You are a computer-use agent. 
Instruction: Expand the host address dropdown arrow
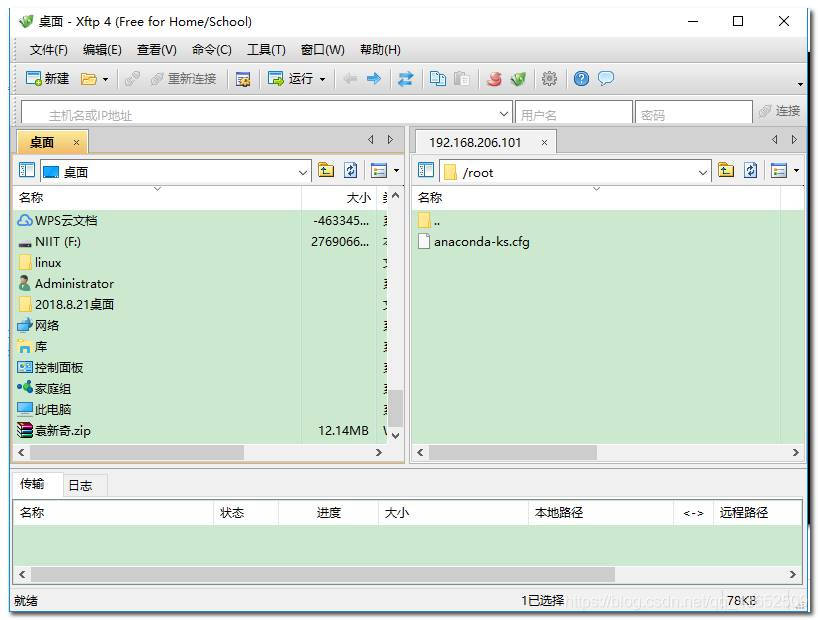click(x=503, y=113)
